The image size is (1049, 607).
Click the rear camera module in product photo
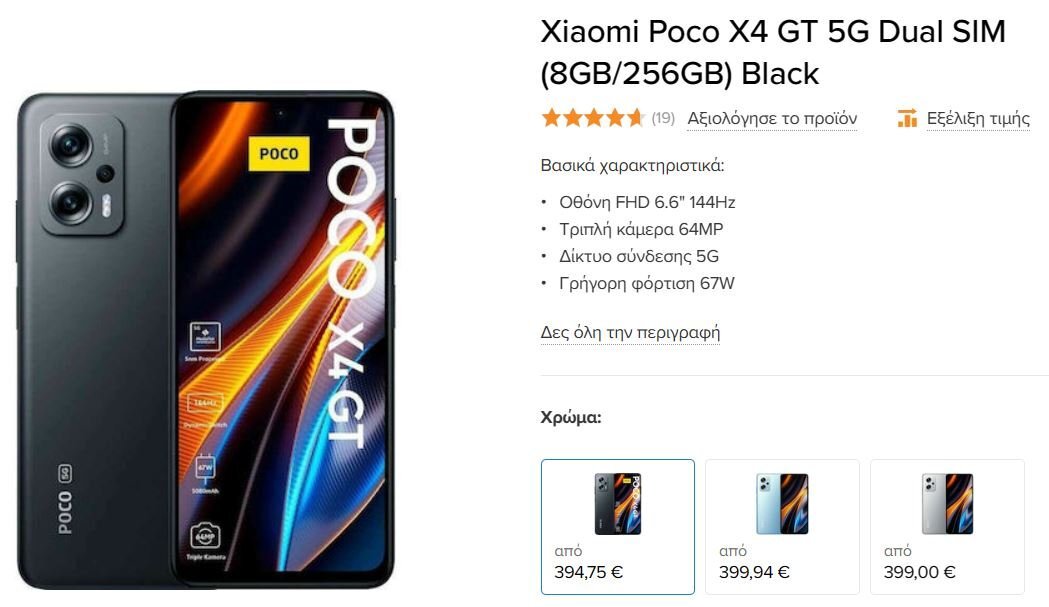[82, 175]
